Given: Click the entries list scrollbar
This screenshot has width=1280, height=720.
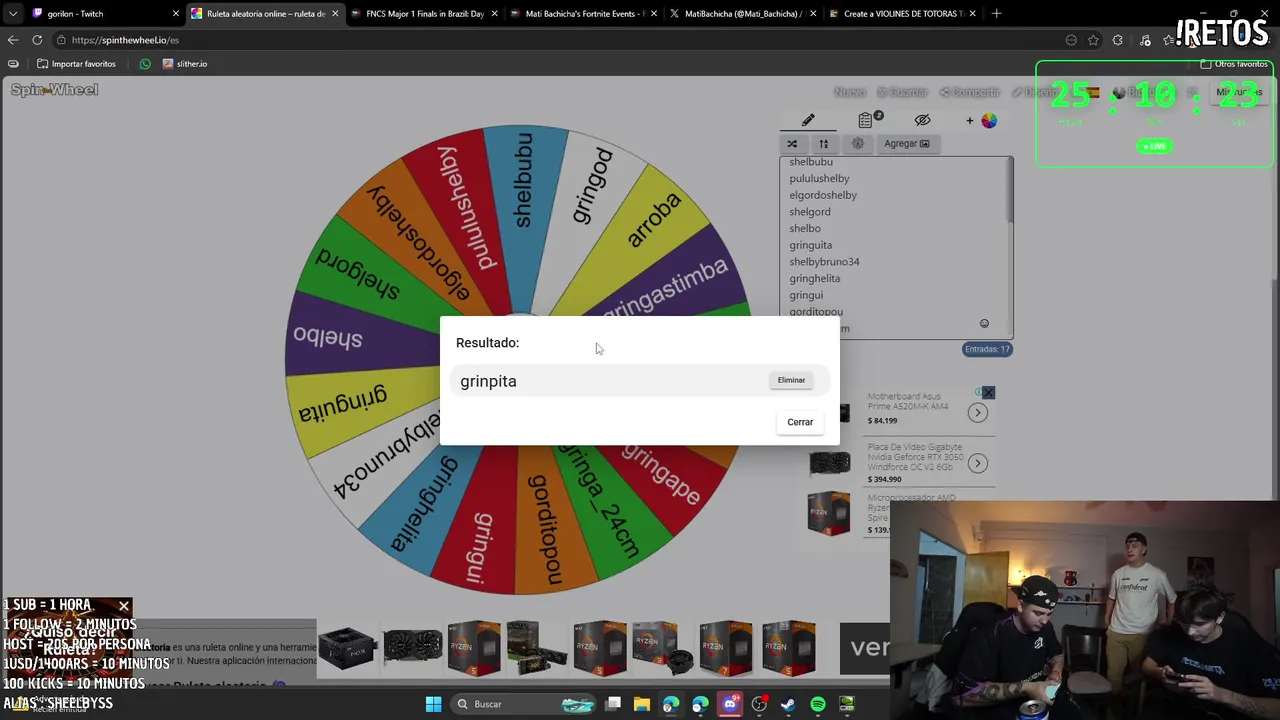Looking at the screenshot, I should [x=1009, y=190].
